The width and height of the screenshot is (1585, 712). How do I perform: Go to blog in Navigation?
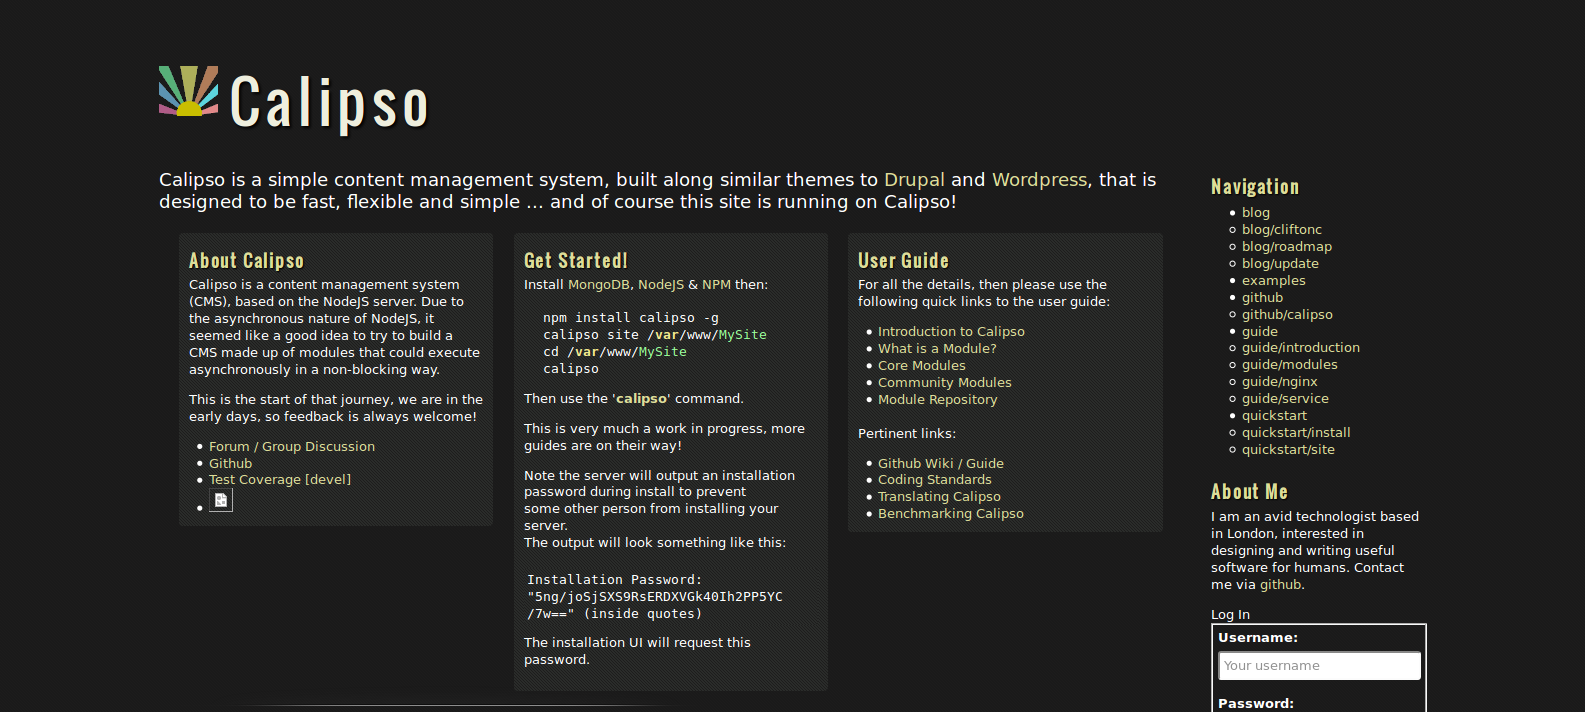[x=1256, y=213]
